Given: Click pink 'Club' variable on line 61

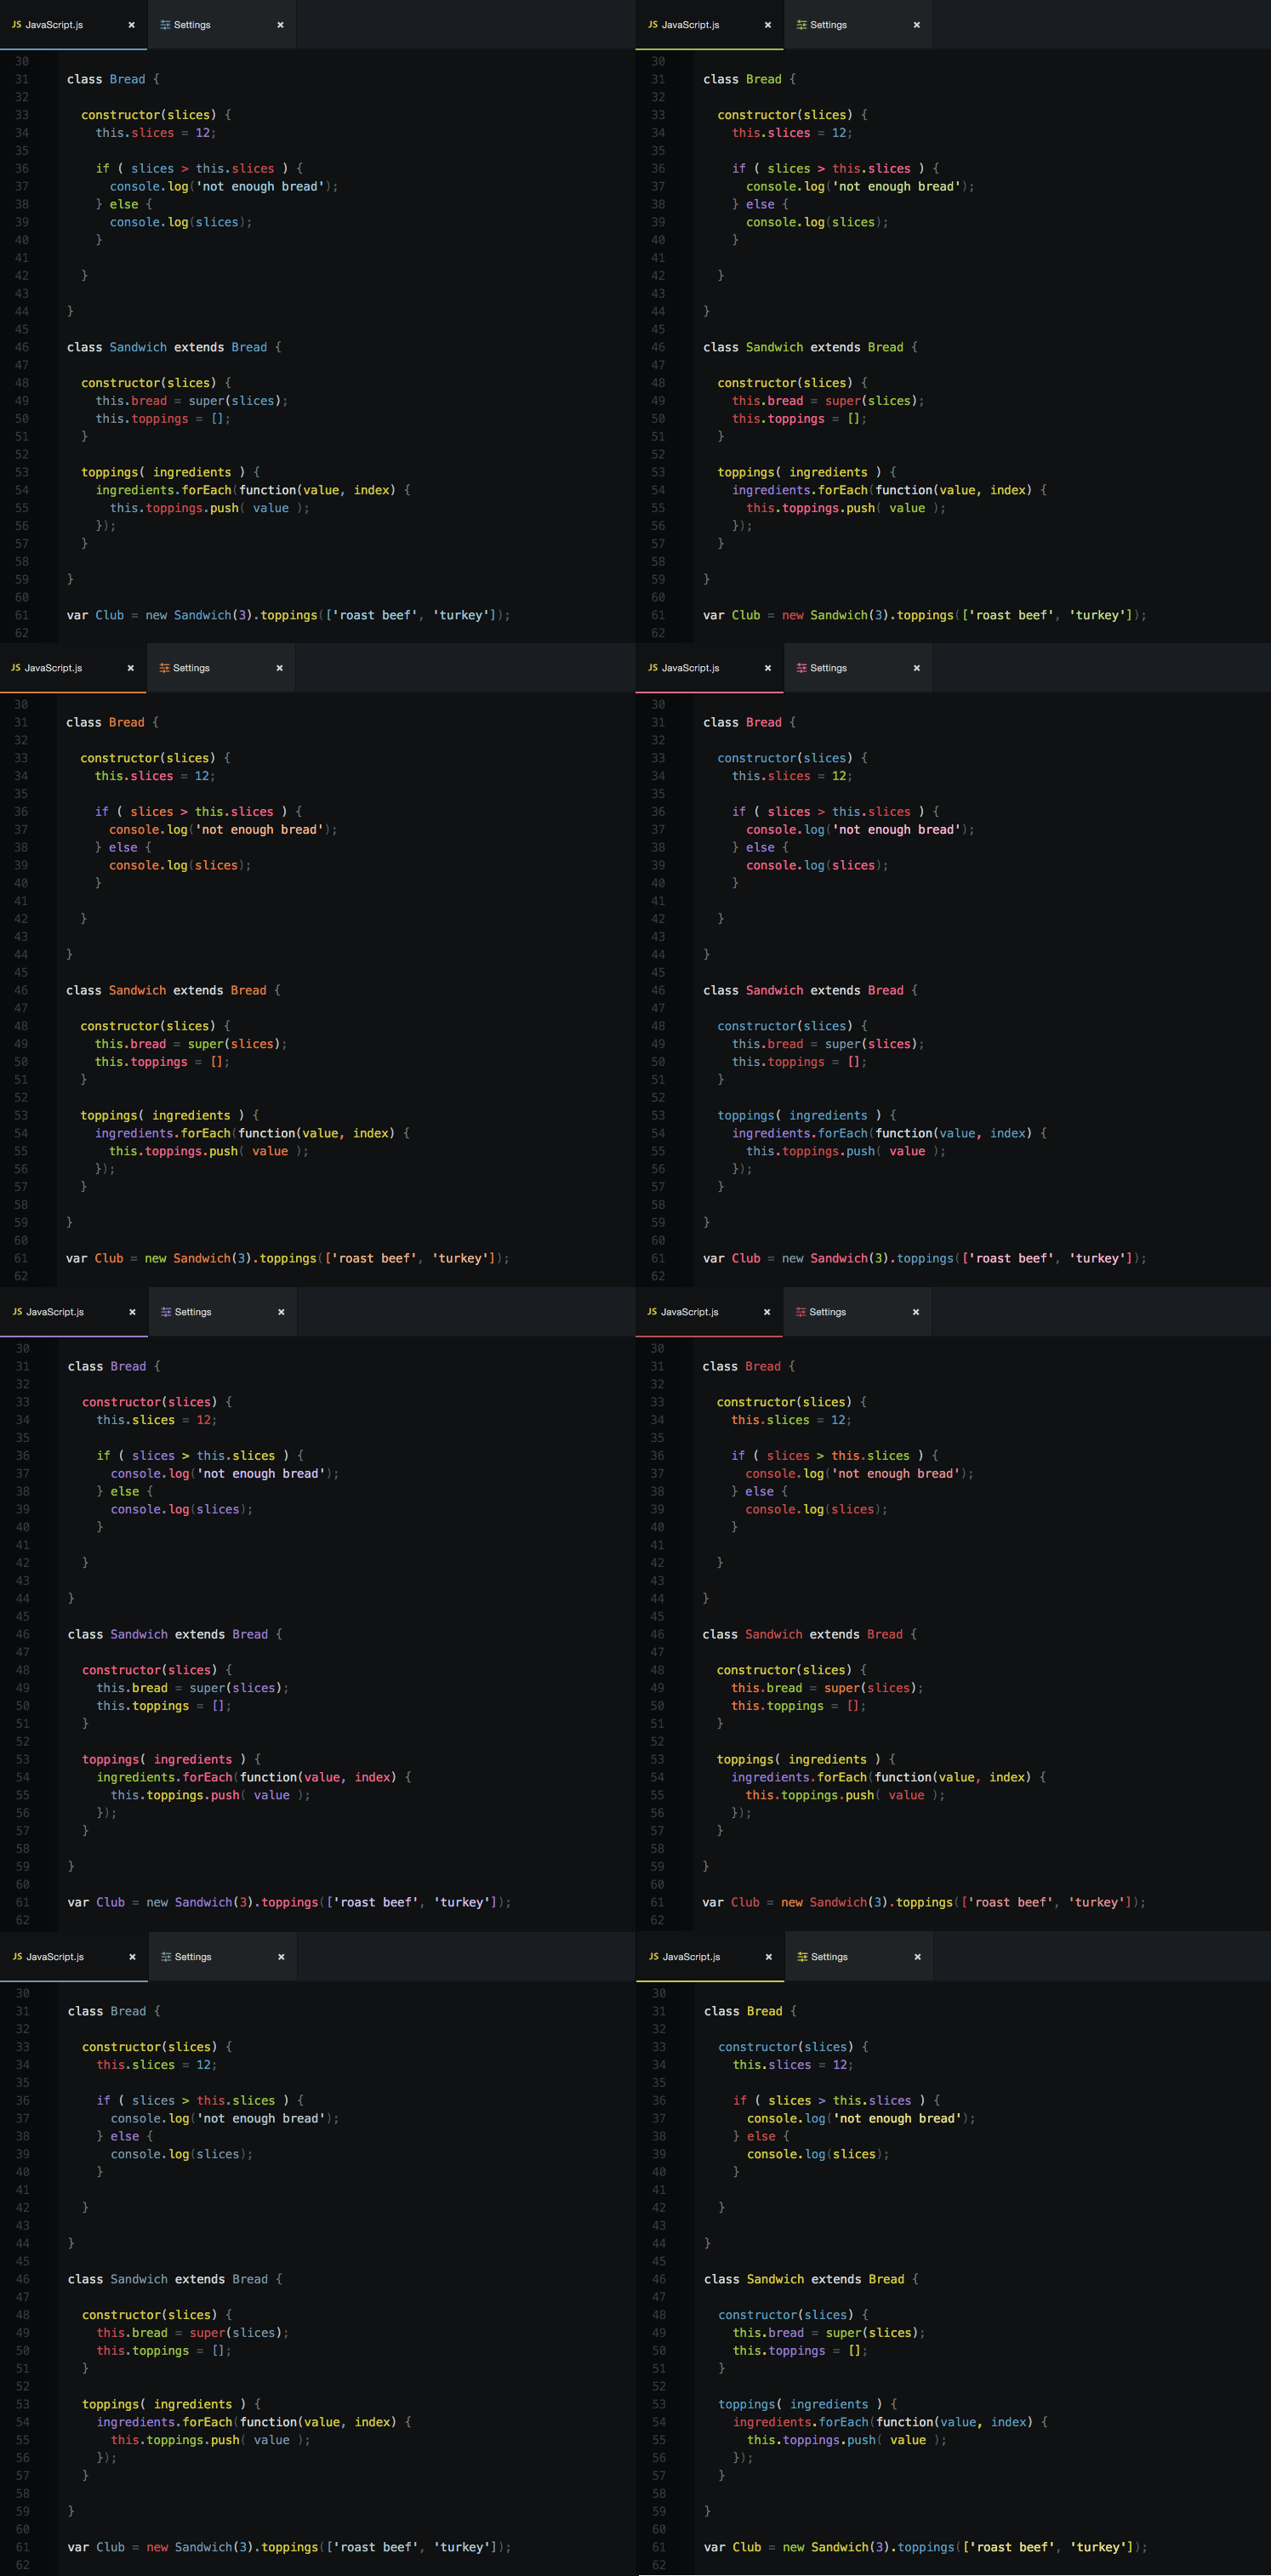Looking at the screenshot, I should click(746, 1258).
